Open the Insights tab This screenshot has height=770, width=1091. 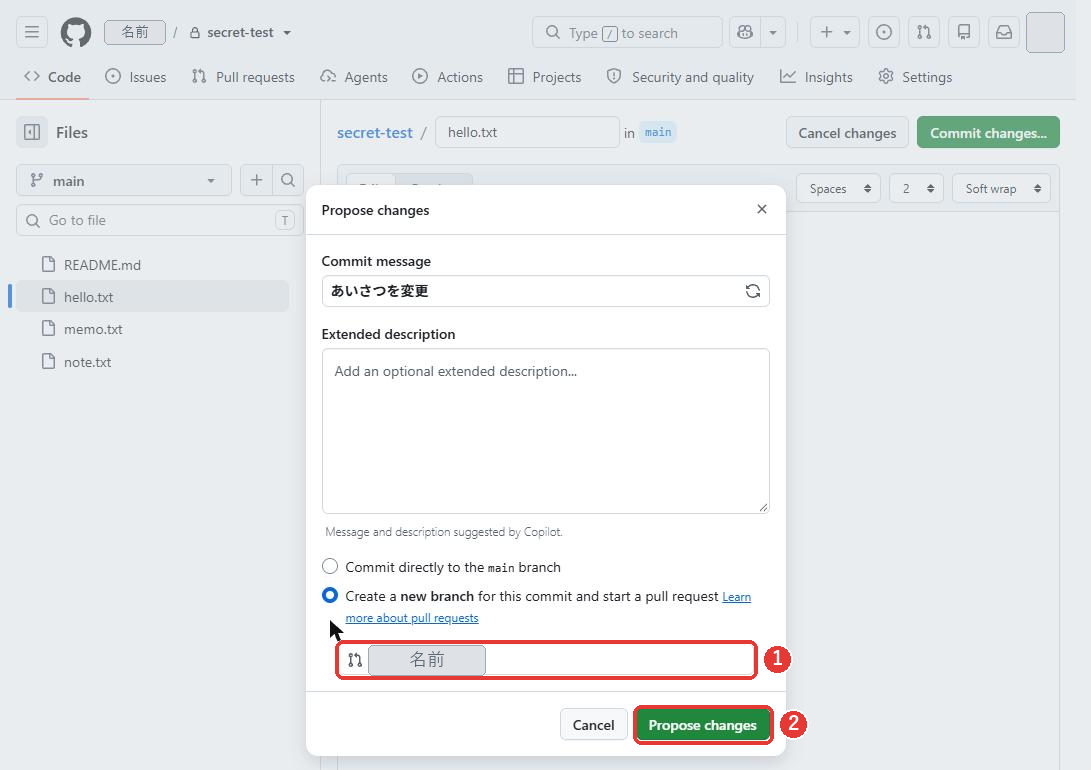[816, 77]
